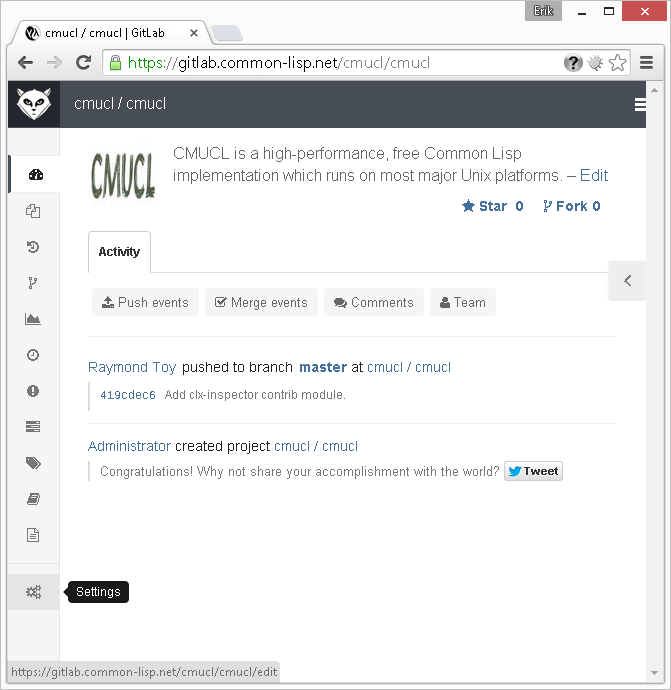This screenshot has width=671, height=690.
Task: Expand the right sidebar with the chevron
Action: pos(628,280)
